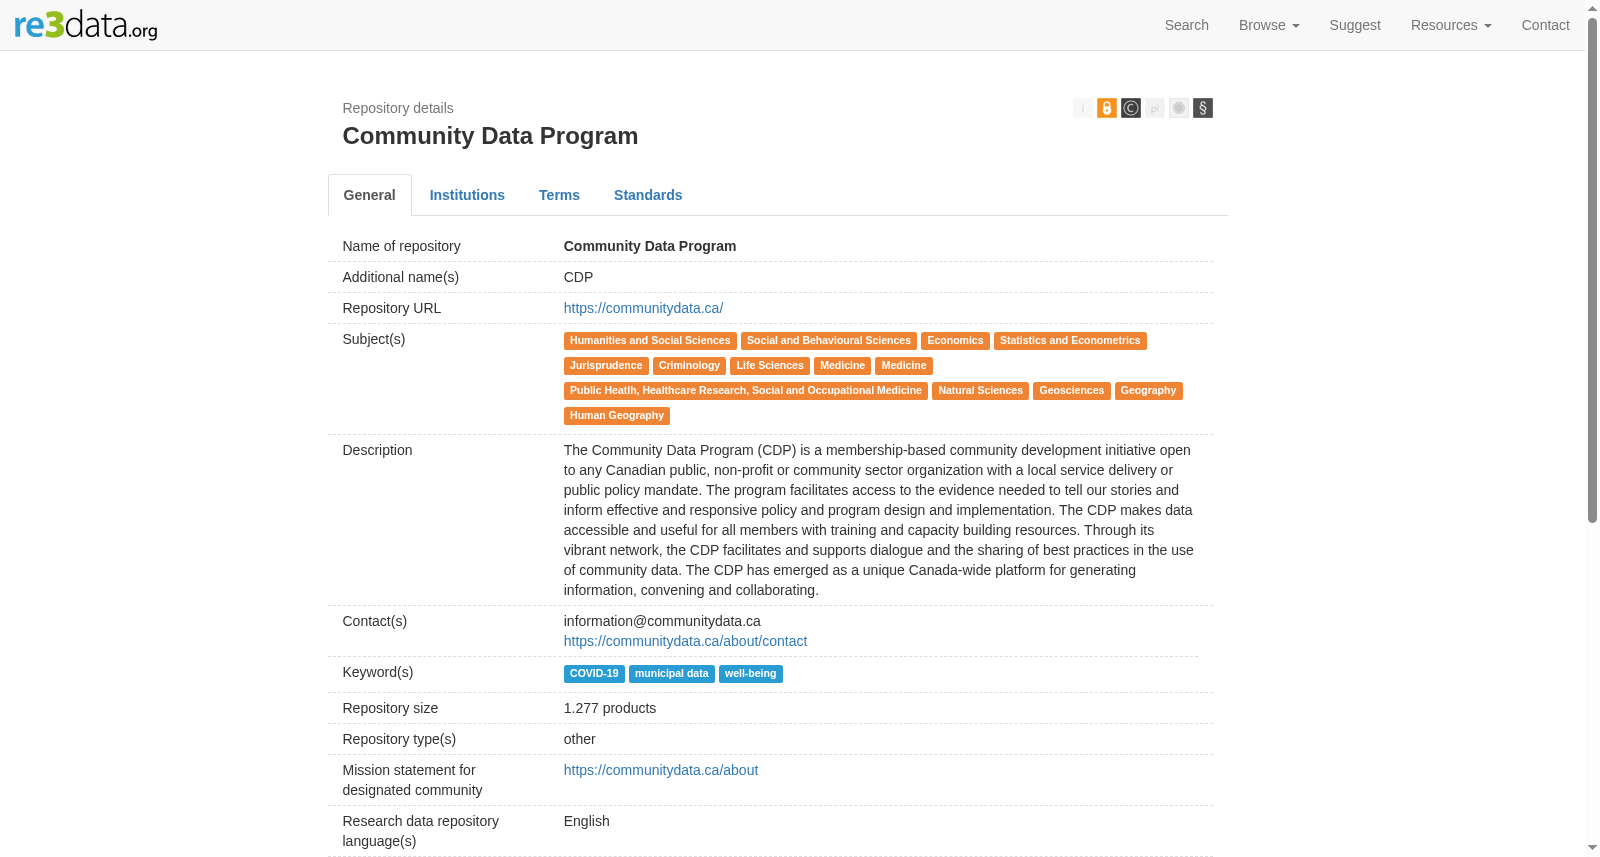Select the Criminology subject tag
The height and width of the screenshot is (857, 1600).
(689, 366)
